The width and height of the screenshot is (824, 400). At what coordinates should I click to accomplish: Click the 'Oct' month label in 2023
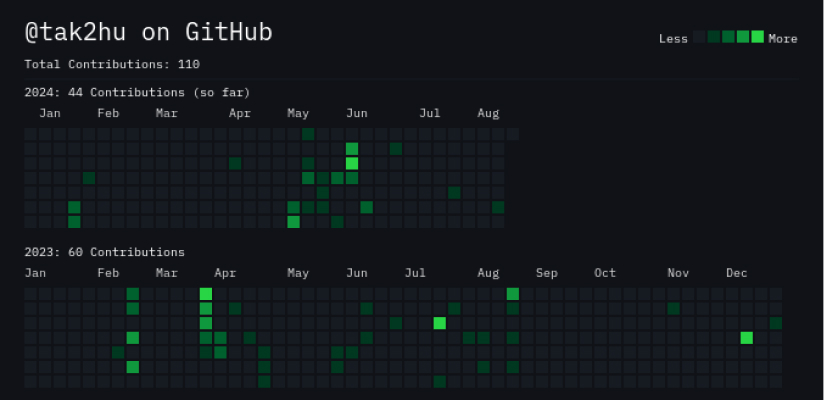tap(605, 273)
